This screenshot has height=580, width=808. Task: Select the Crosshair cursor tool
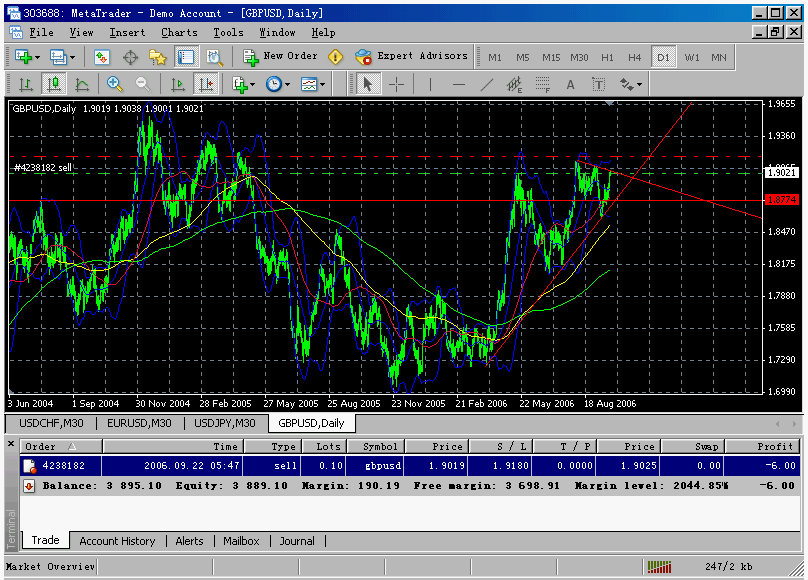click(396, 85)
